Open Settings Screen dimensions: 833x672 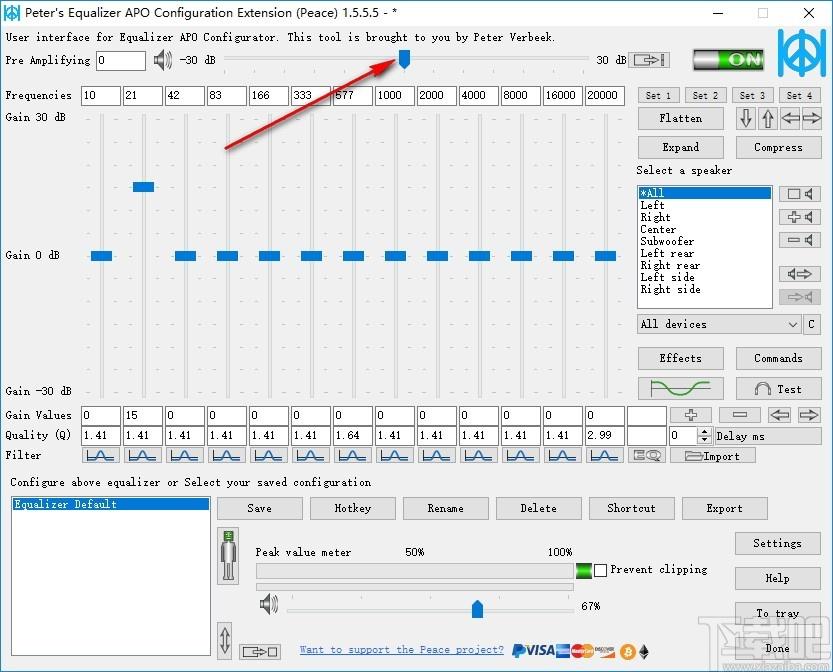click(778, 543)
